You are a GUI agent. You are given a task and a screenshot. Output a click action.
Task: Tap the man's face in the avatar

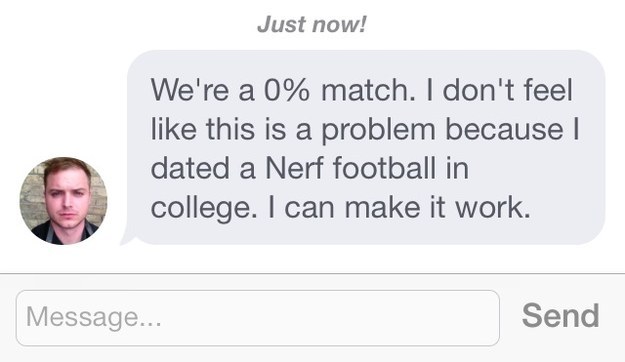pyautogui.click(x=67, y=193)
